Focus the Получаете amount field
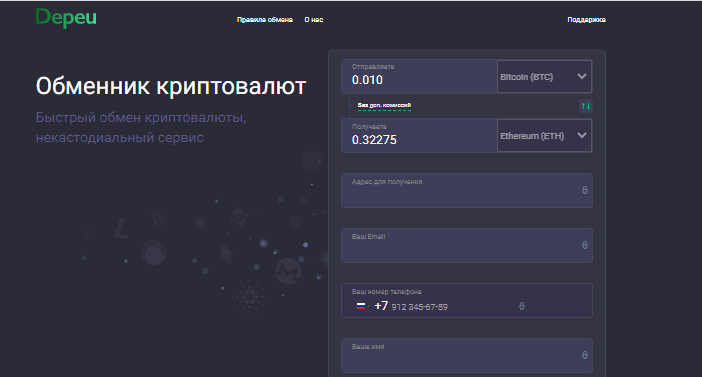702x377 pixels. tap(419, 136)
